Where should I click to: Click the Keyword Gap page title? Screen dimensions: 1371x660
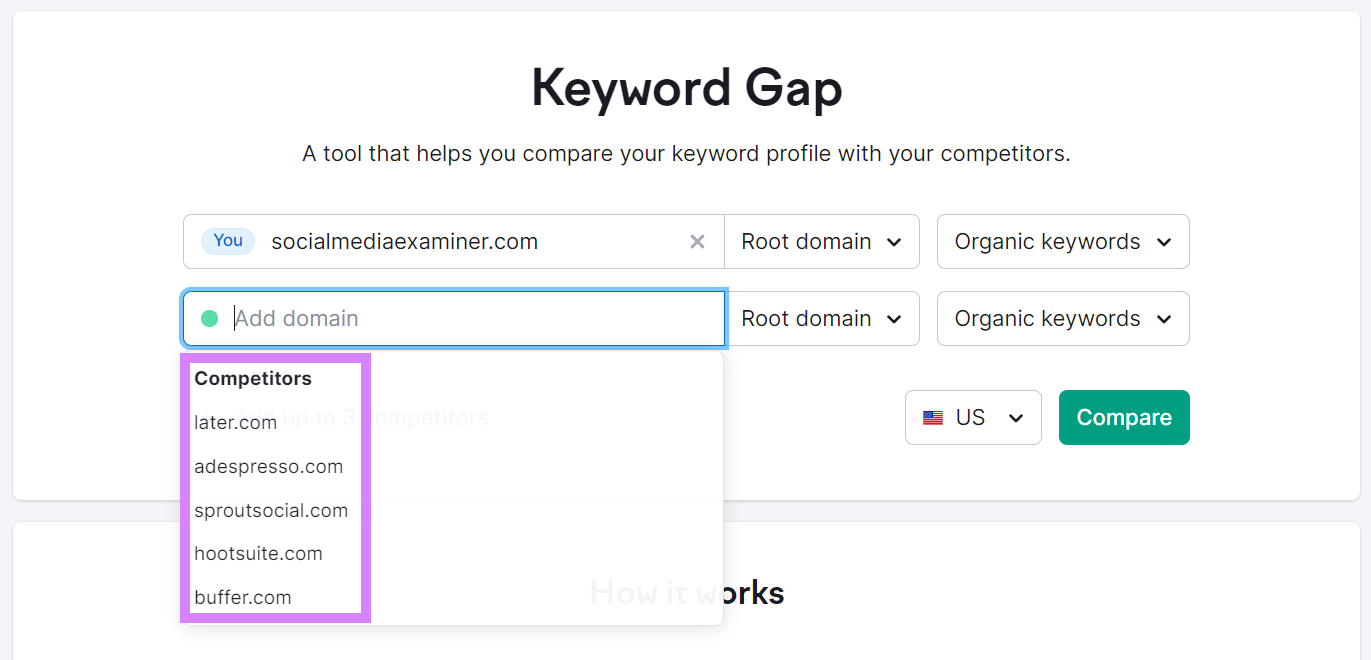coord(686,88)
